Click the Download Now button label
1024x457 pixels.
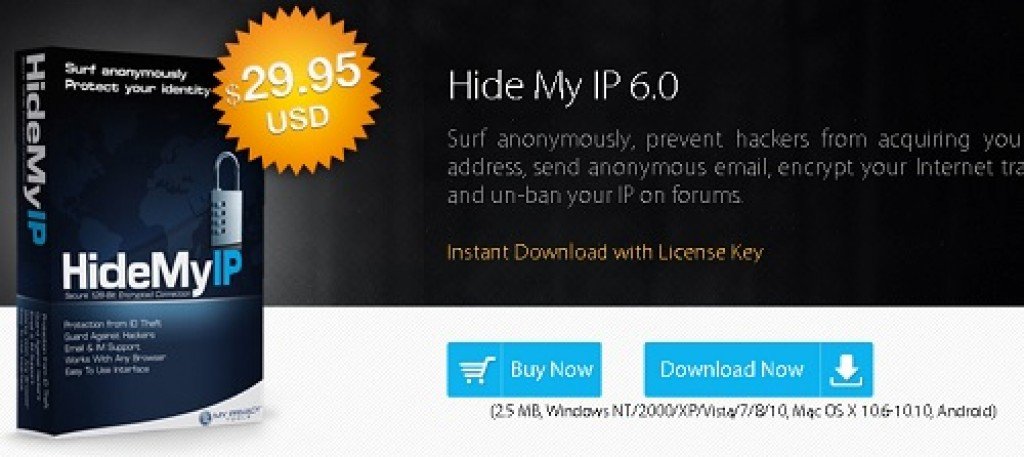731,370
